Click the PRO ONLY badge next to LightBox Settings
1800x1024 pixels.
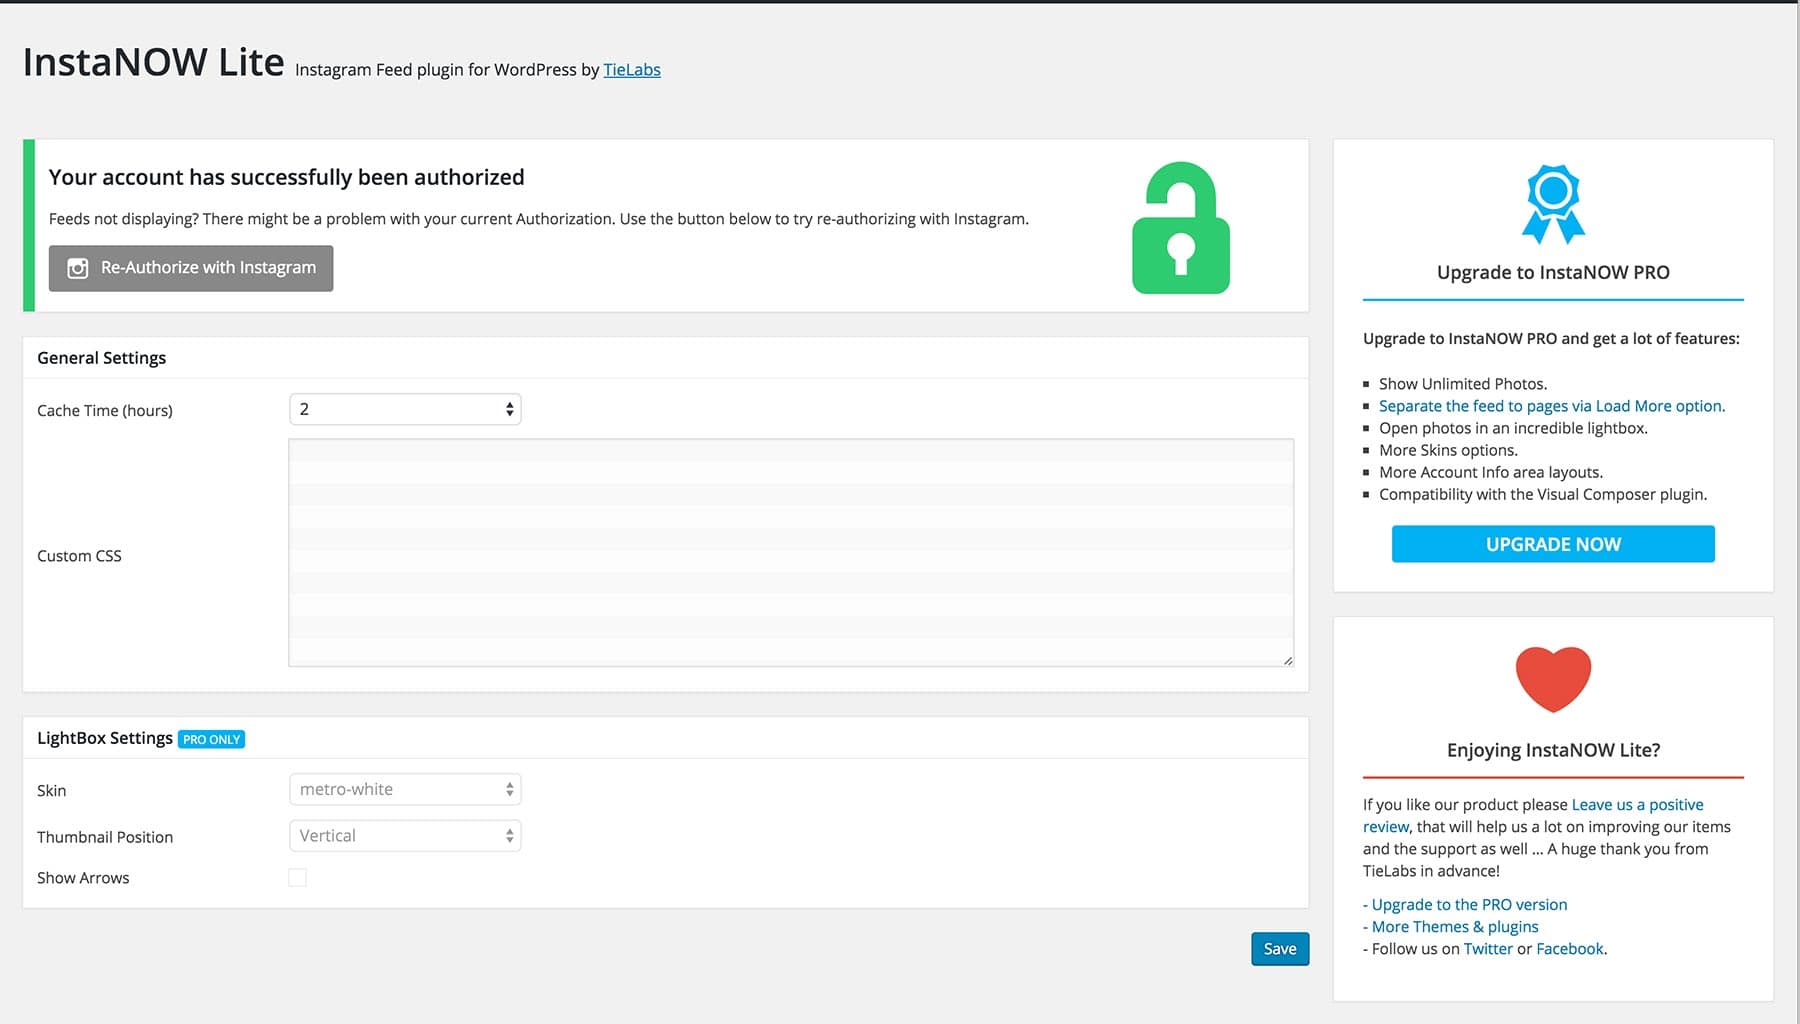[x=211, y=739]
